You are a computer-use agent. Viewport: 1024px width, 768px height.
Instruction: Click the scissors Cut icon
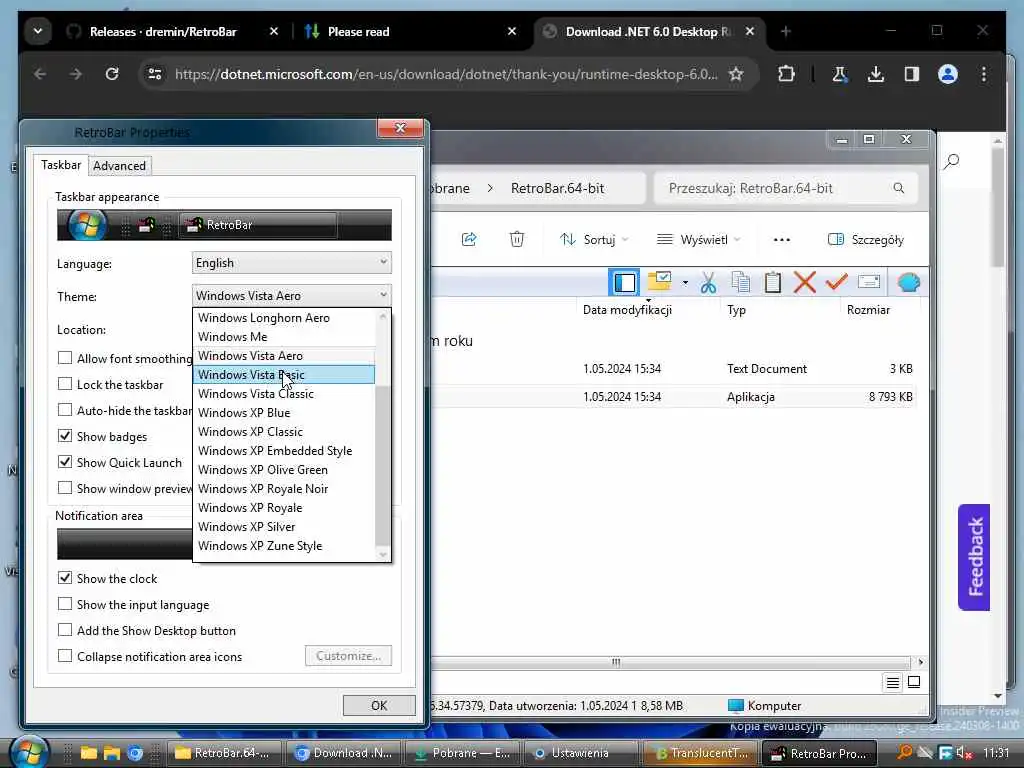709,283
